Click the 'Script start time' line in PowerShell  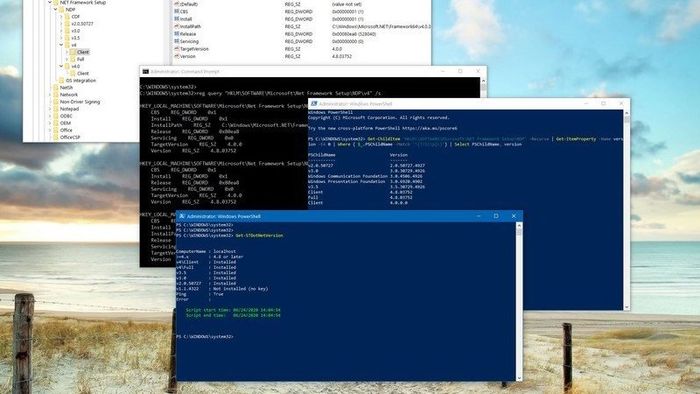233,310
